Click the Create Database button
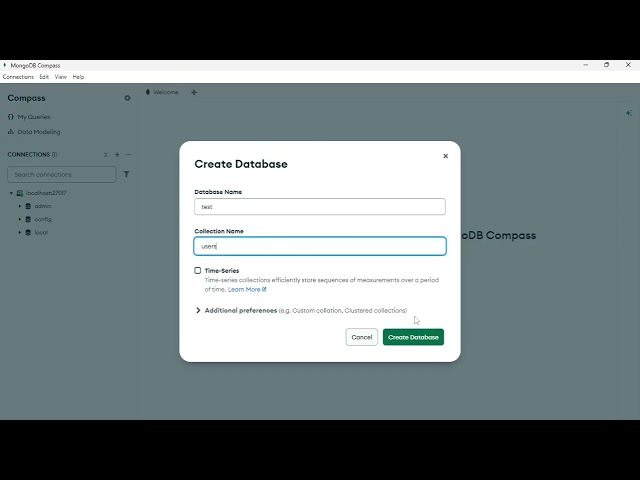 413,337
